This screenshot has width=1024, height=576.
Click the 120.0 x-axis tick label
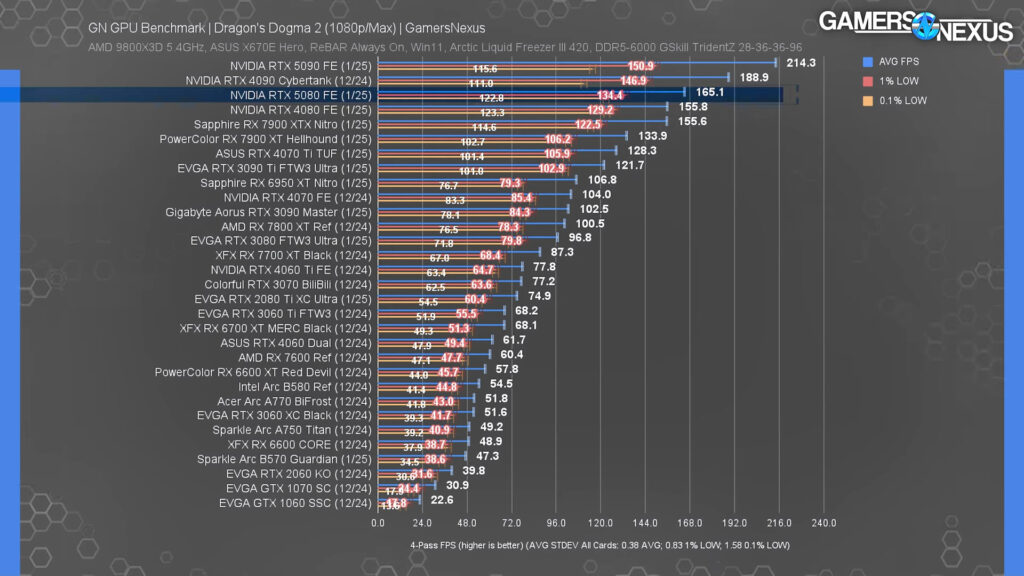click(600, 524)
